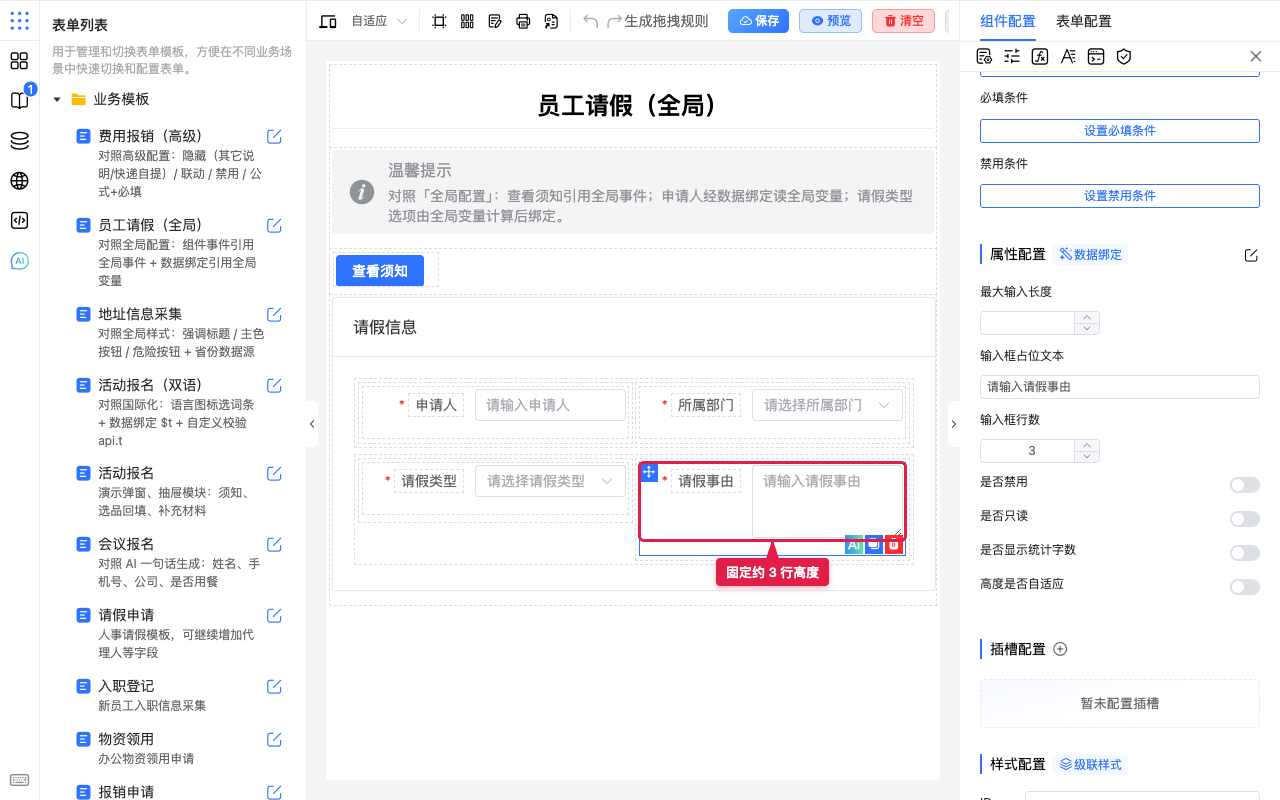Edit the 费用报销（高级） template
This screenshot has height=800, width=1280.
[274, 137]
